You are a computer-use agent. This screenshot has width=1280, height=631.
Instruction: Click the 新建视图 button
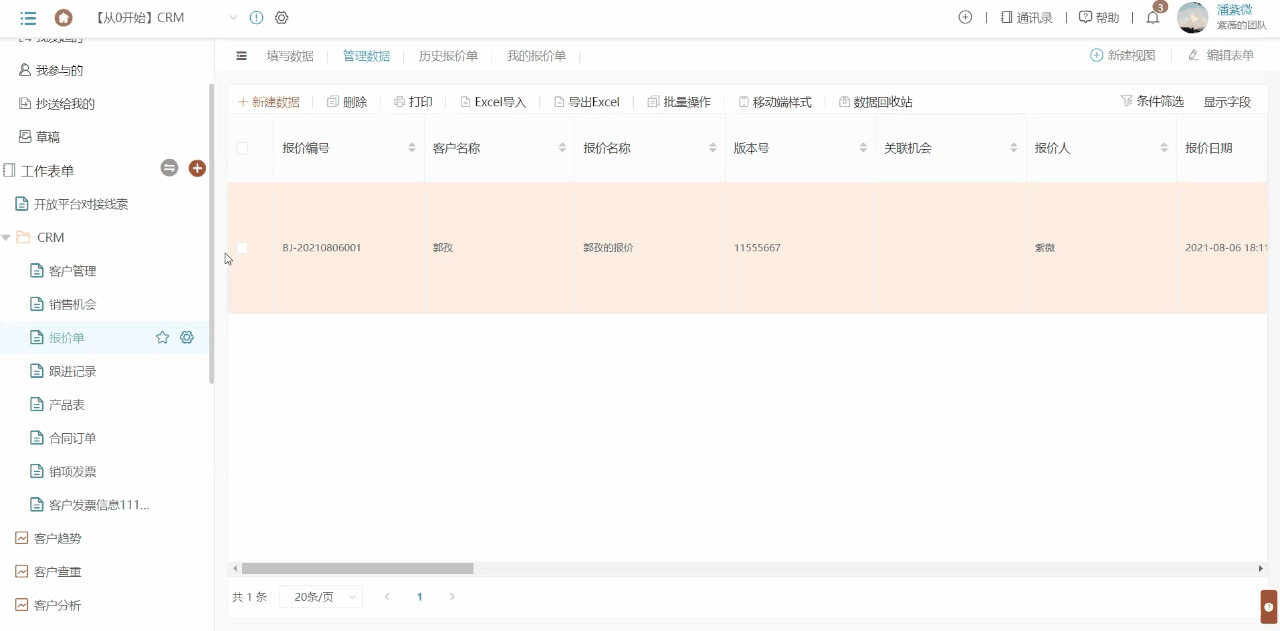click(x=1122, y=55)
